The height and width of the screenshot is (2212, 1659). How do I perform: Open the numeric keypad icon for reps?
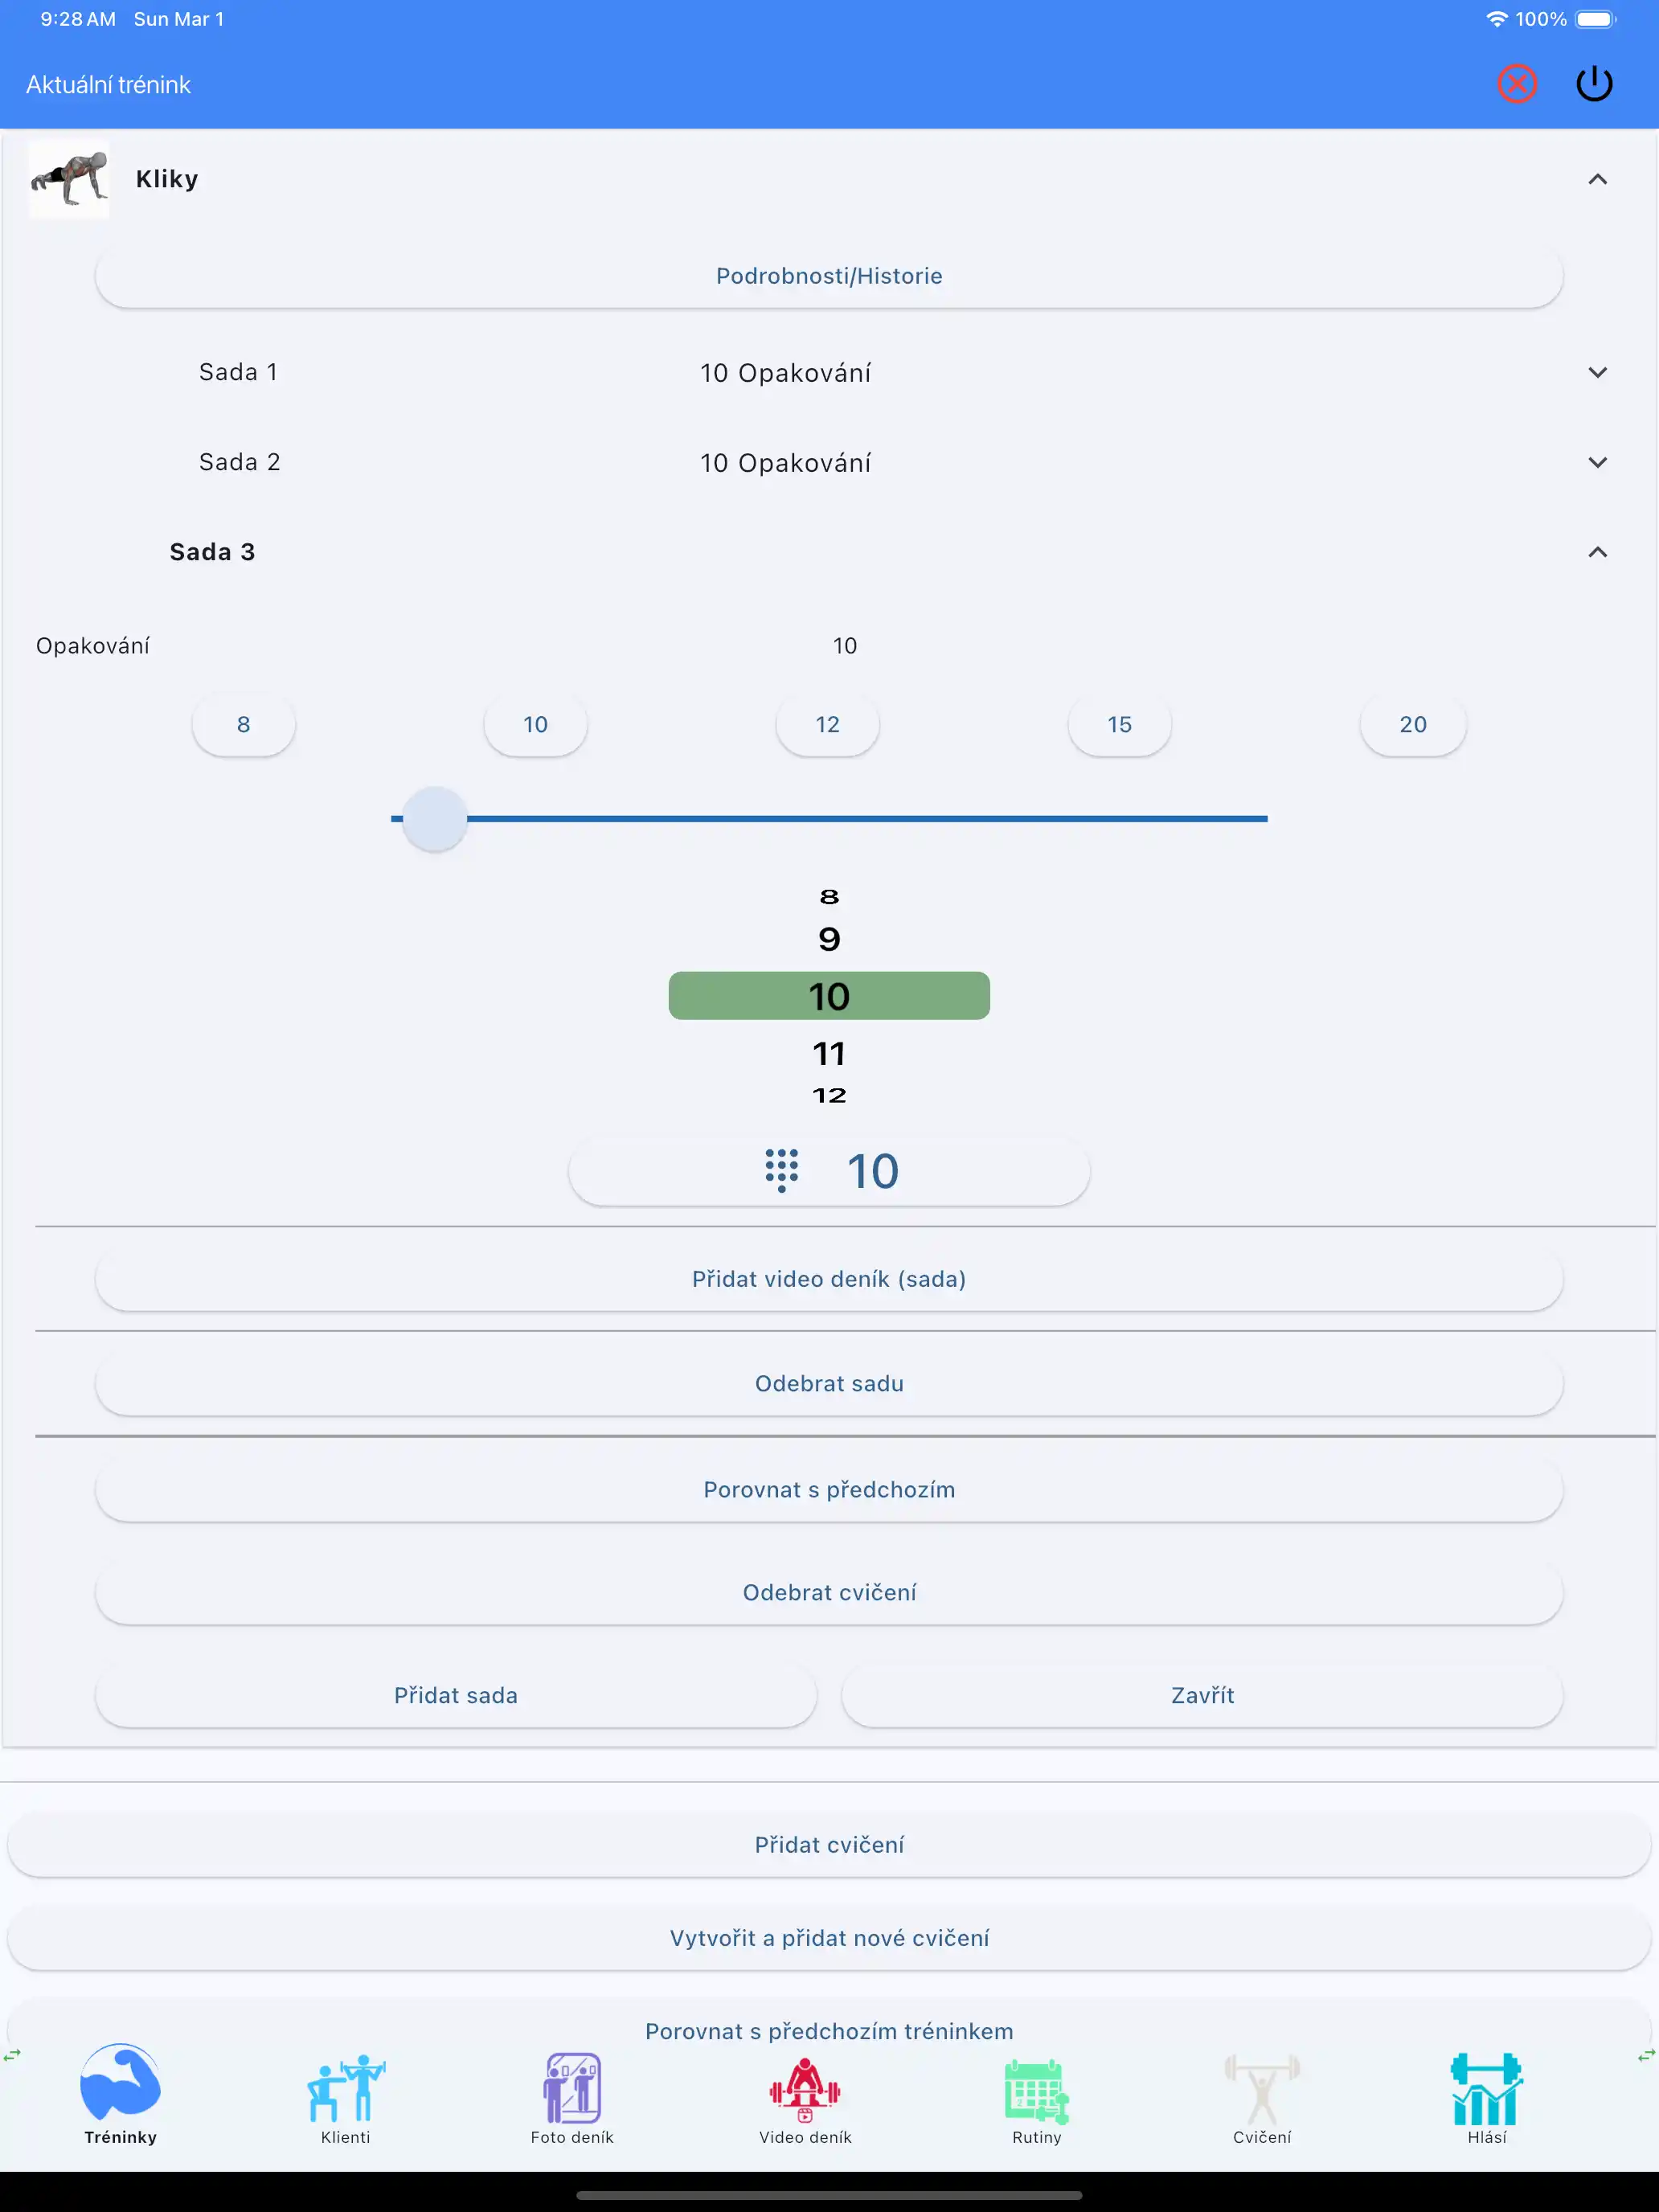point(781,1170)
